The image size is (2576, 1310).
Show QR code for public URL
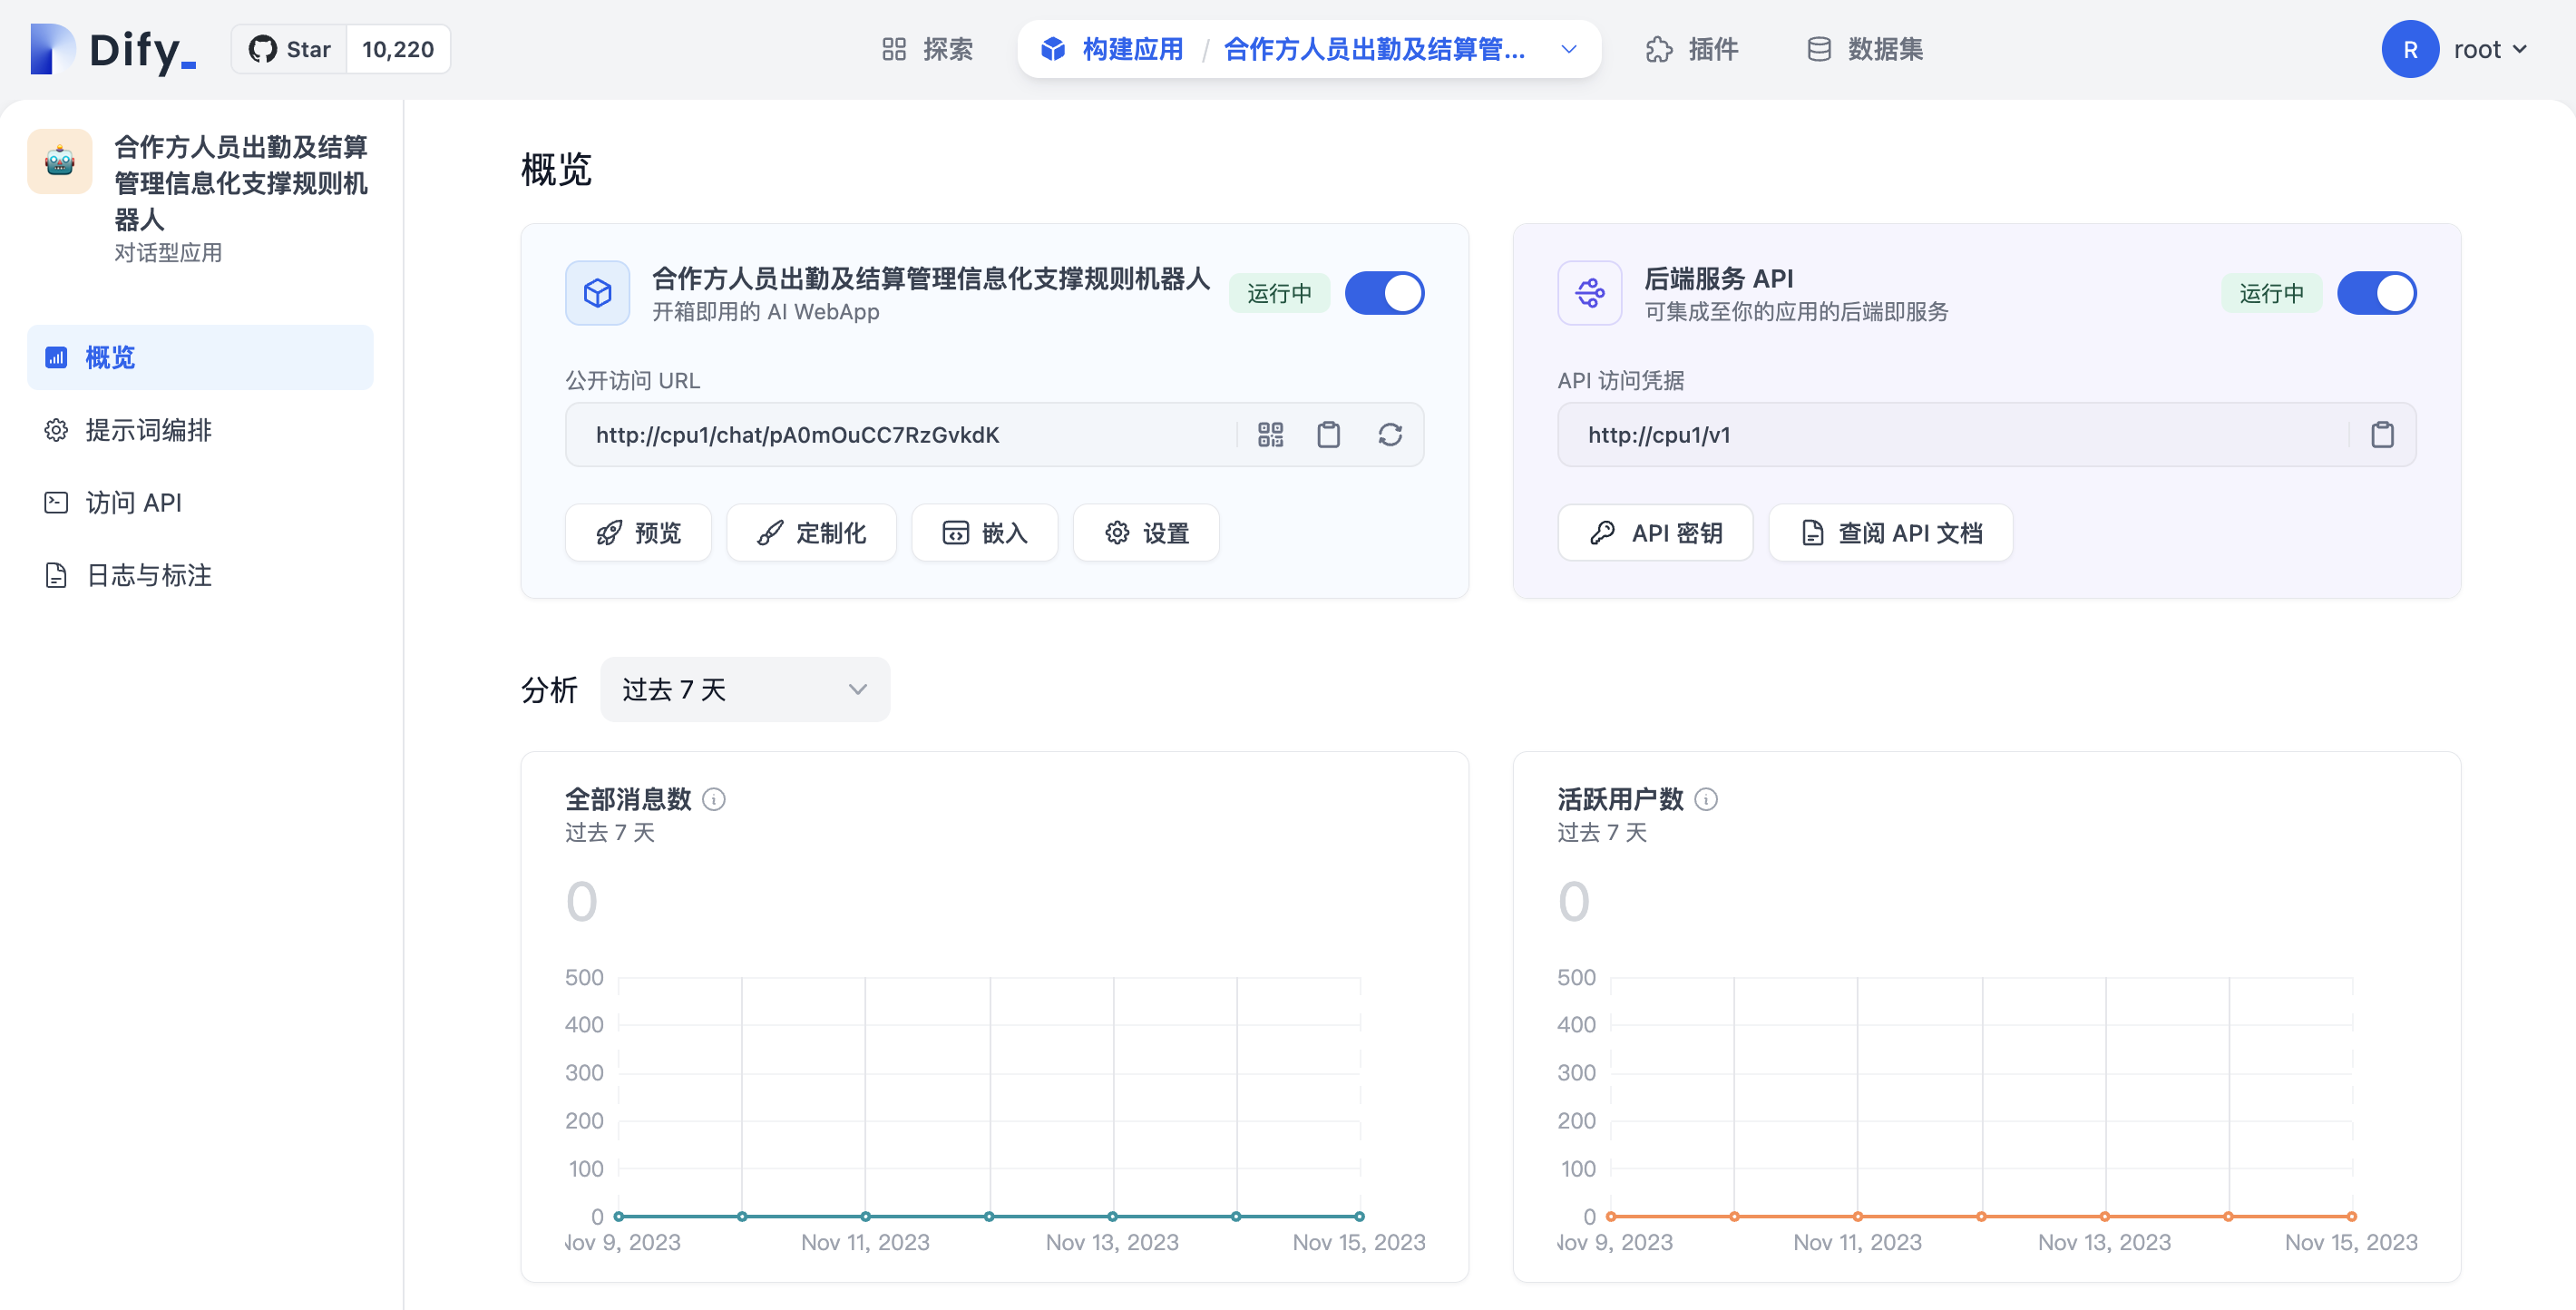click(1270, 434)
